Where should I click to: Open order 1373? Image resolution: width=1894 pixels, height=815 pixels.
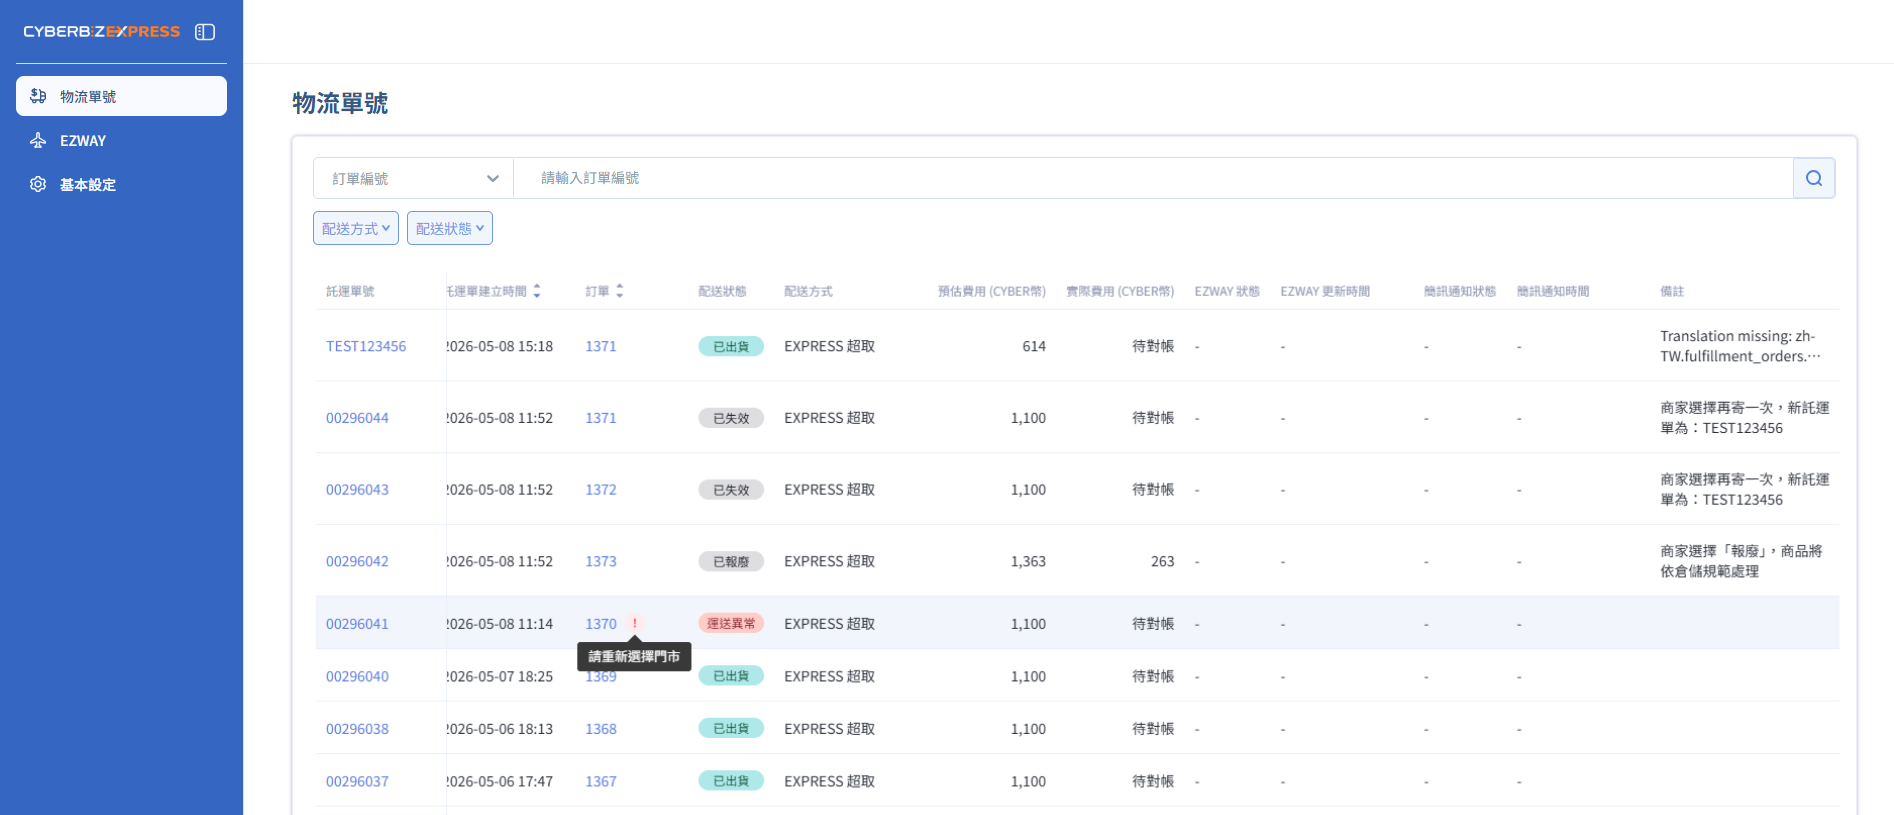pyautogui.click(x=601, y=562)
